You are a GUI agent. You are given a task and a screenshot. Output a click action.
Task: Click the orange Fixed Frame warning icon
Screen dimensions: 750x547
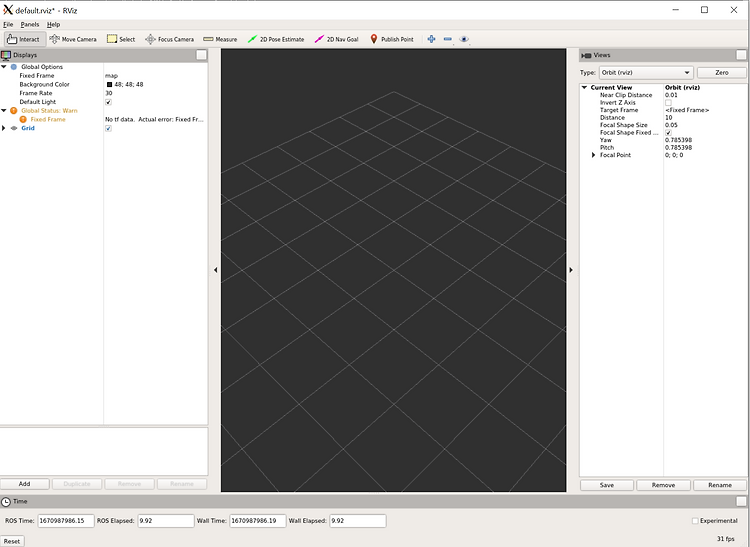pyautogui.click(x=23, y=120)
